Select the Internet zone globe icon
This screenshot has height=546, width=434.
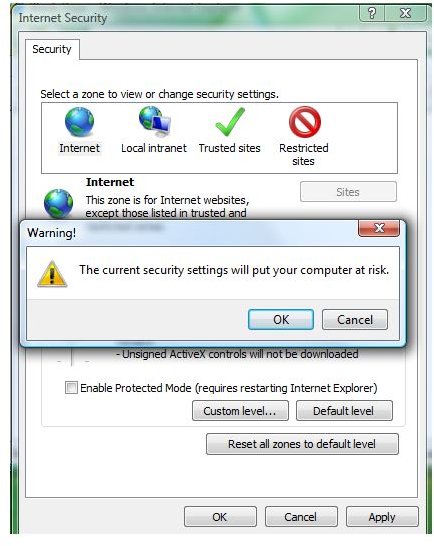79,121
